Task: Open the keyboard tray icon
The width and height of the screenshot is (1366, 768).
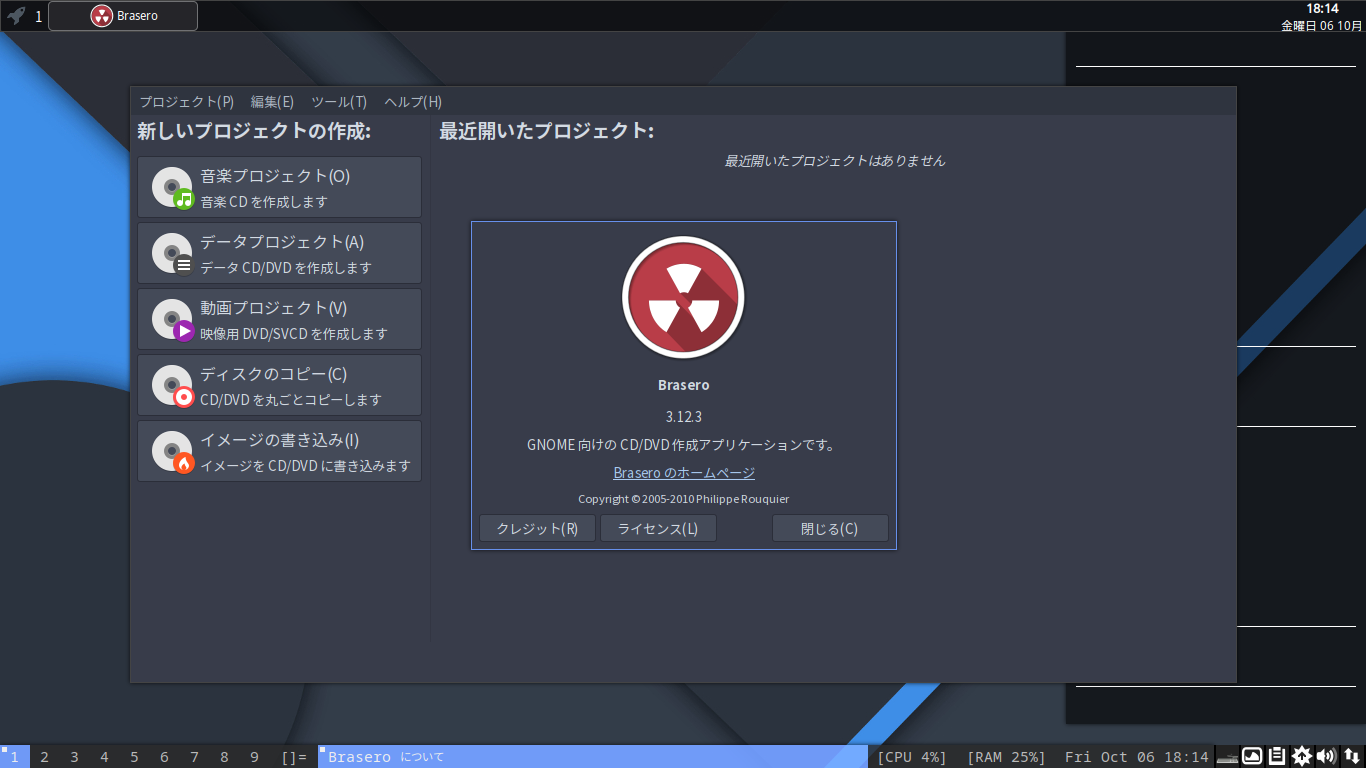Action: pos(1227,757)
